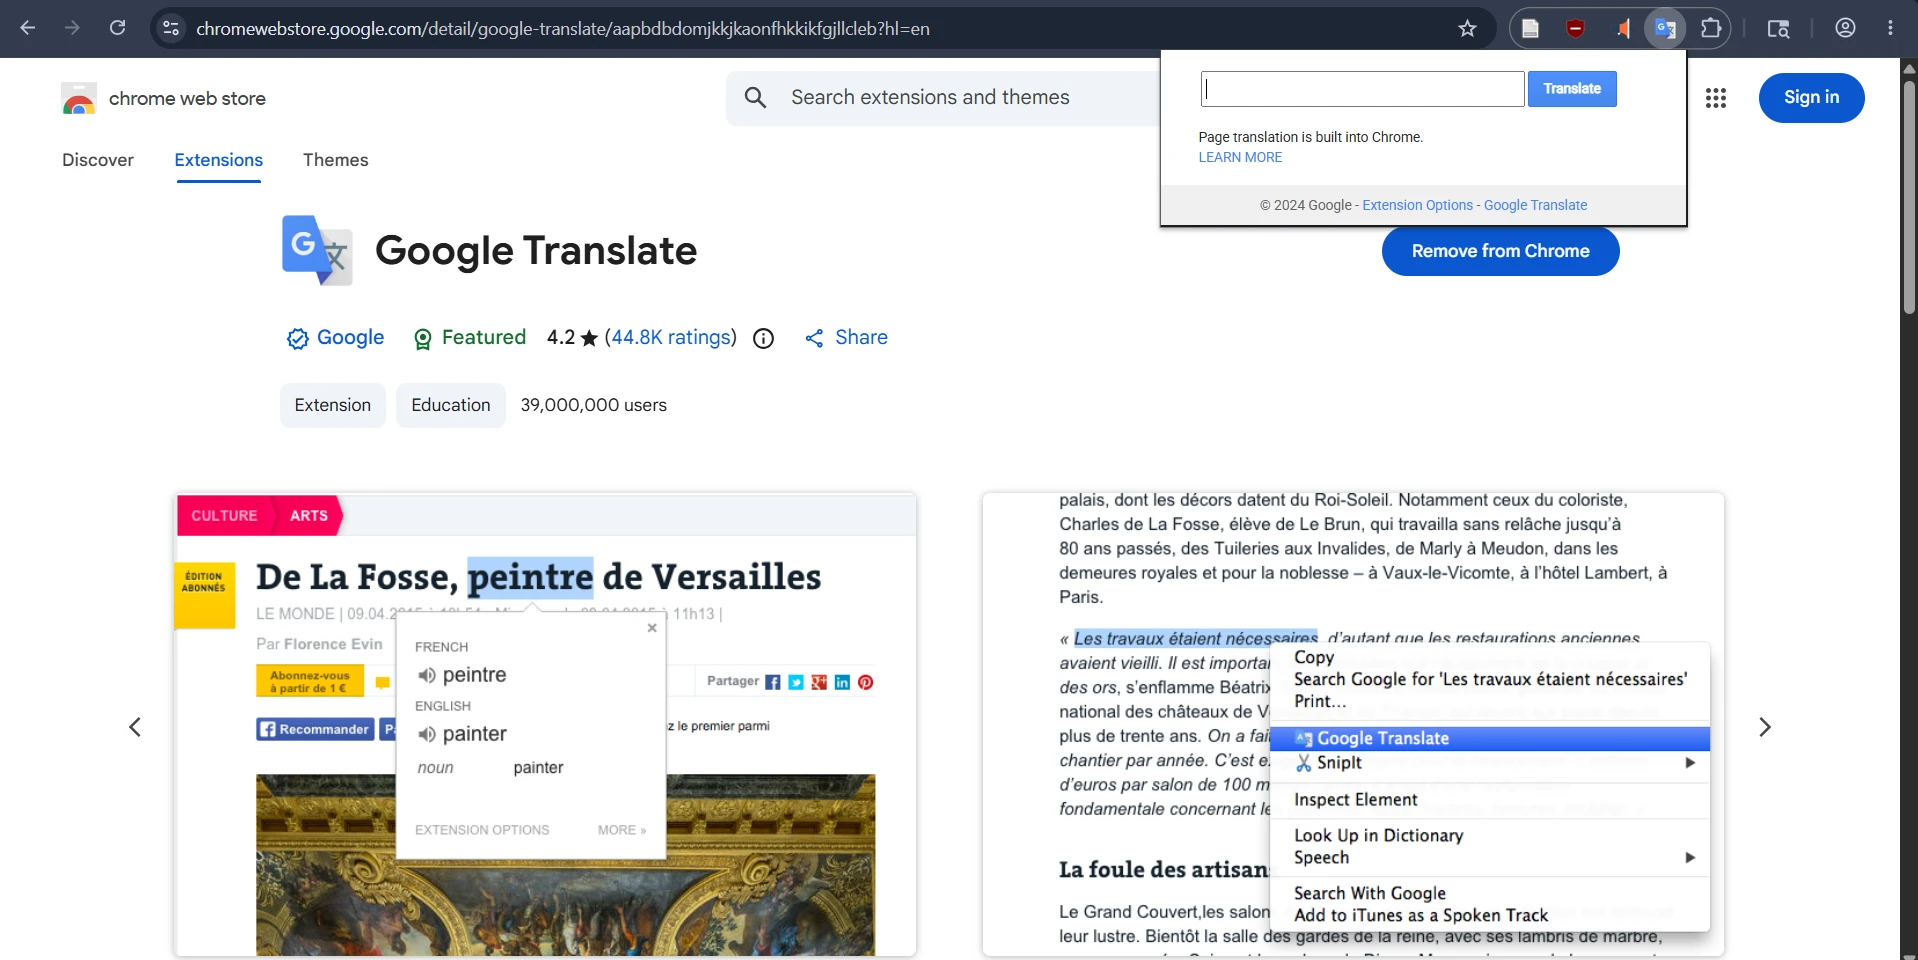
Task: Click the browser address bar URL
Action: (563, 28)
